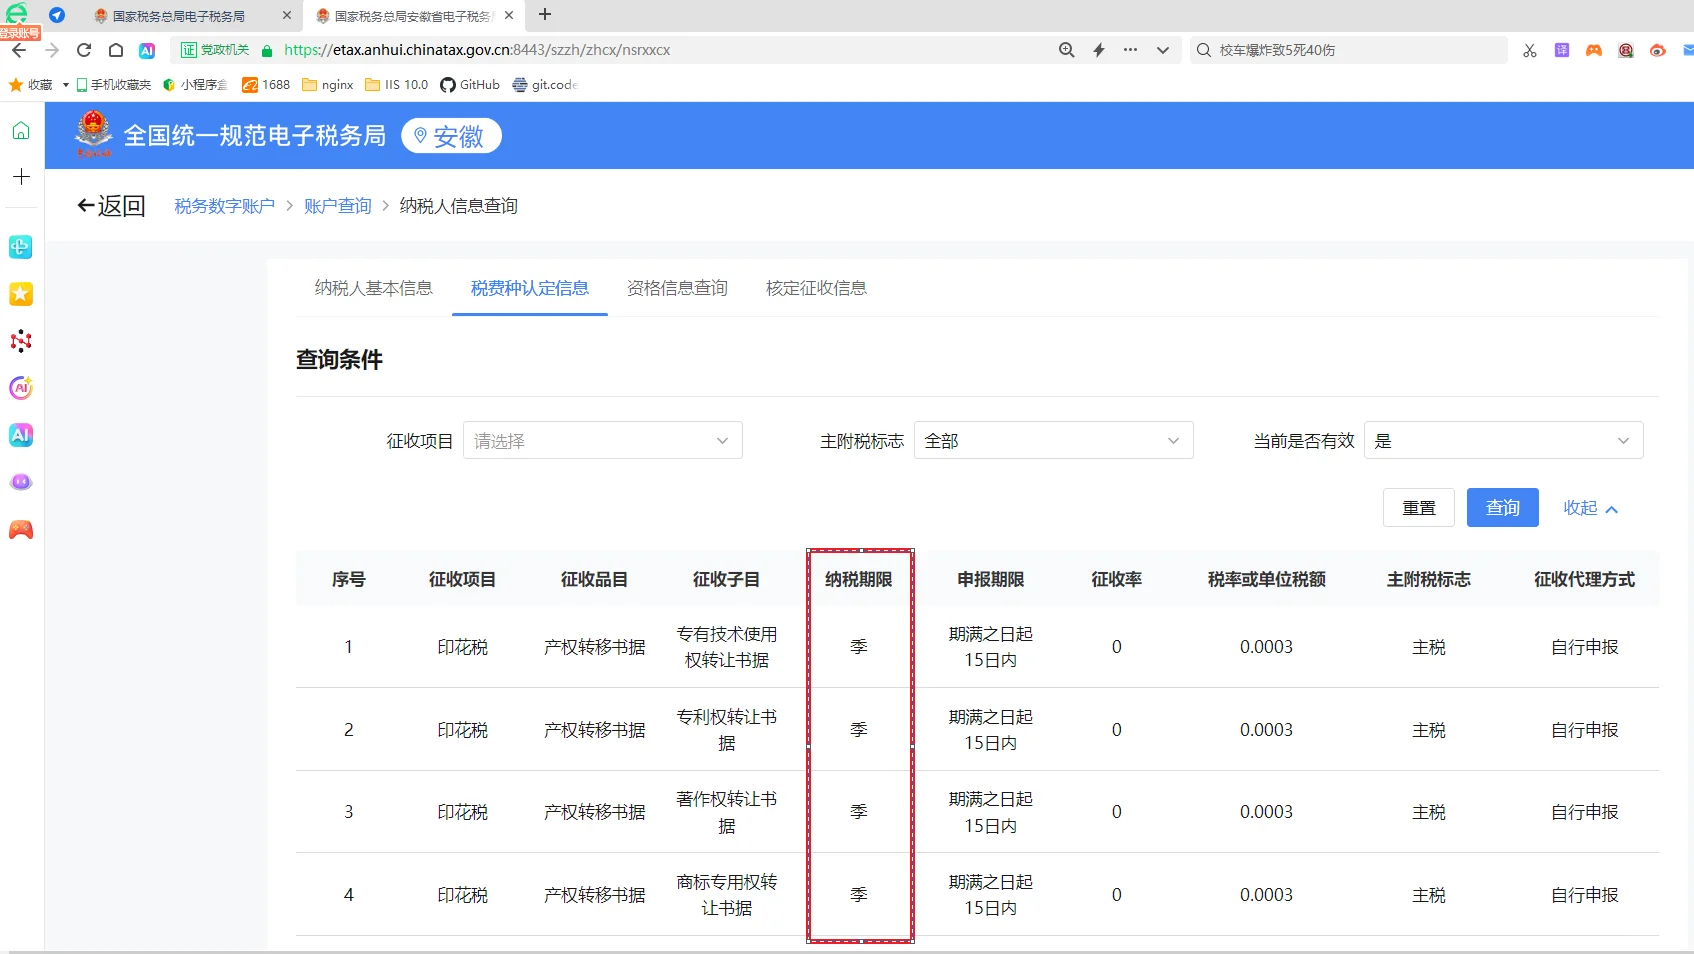
Task: Reload the current page
Action: (x=84, y=50)
